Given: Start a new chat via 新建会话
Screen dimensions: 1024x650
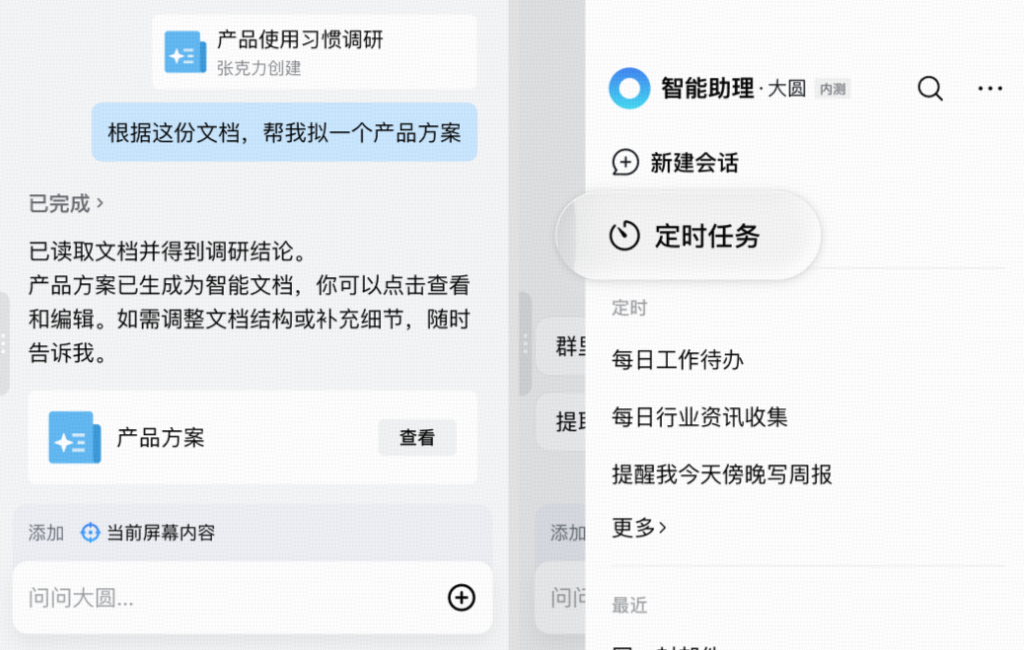Looking at the screenshot, I should click(694, 163).
